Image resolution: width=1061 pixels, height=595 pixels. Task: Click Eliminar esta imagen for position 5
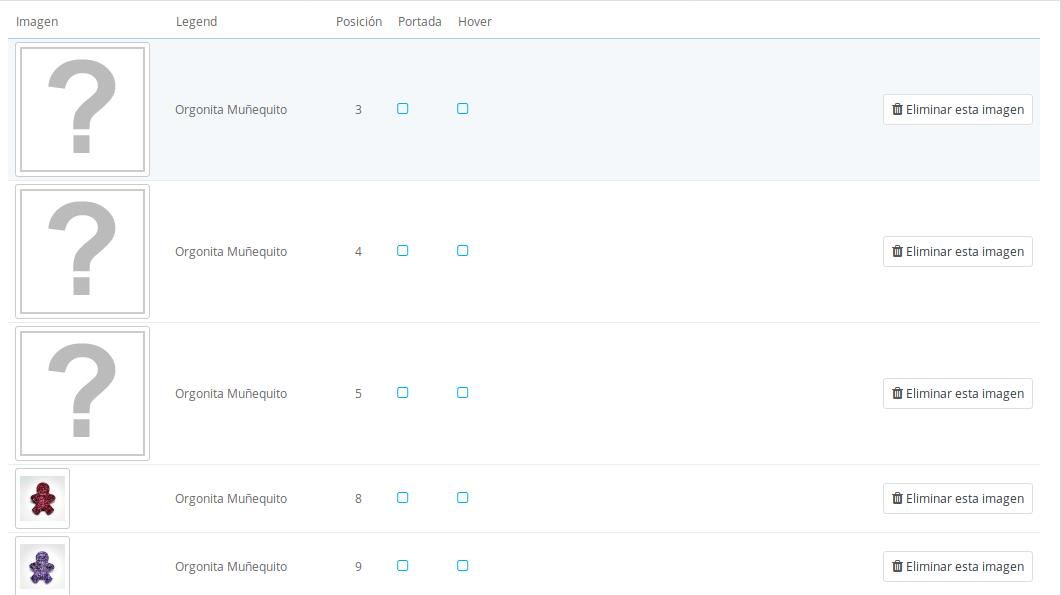957,394
